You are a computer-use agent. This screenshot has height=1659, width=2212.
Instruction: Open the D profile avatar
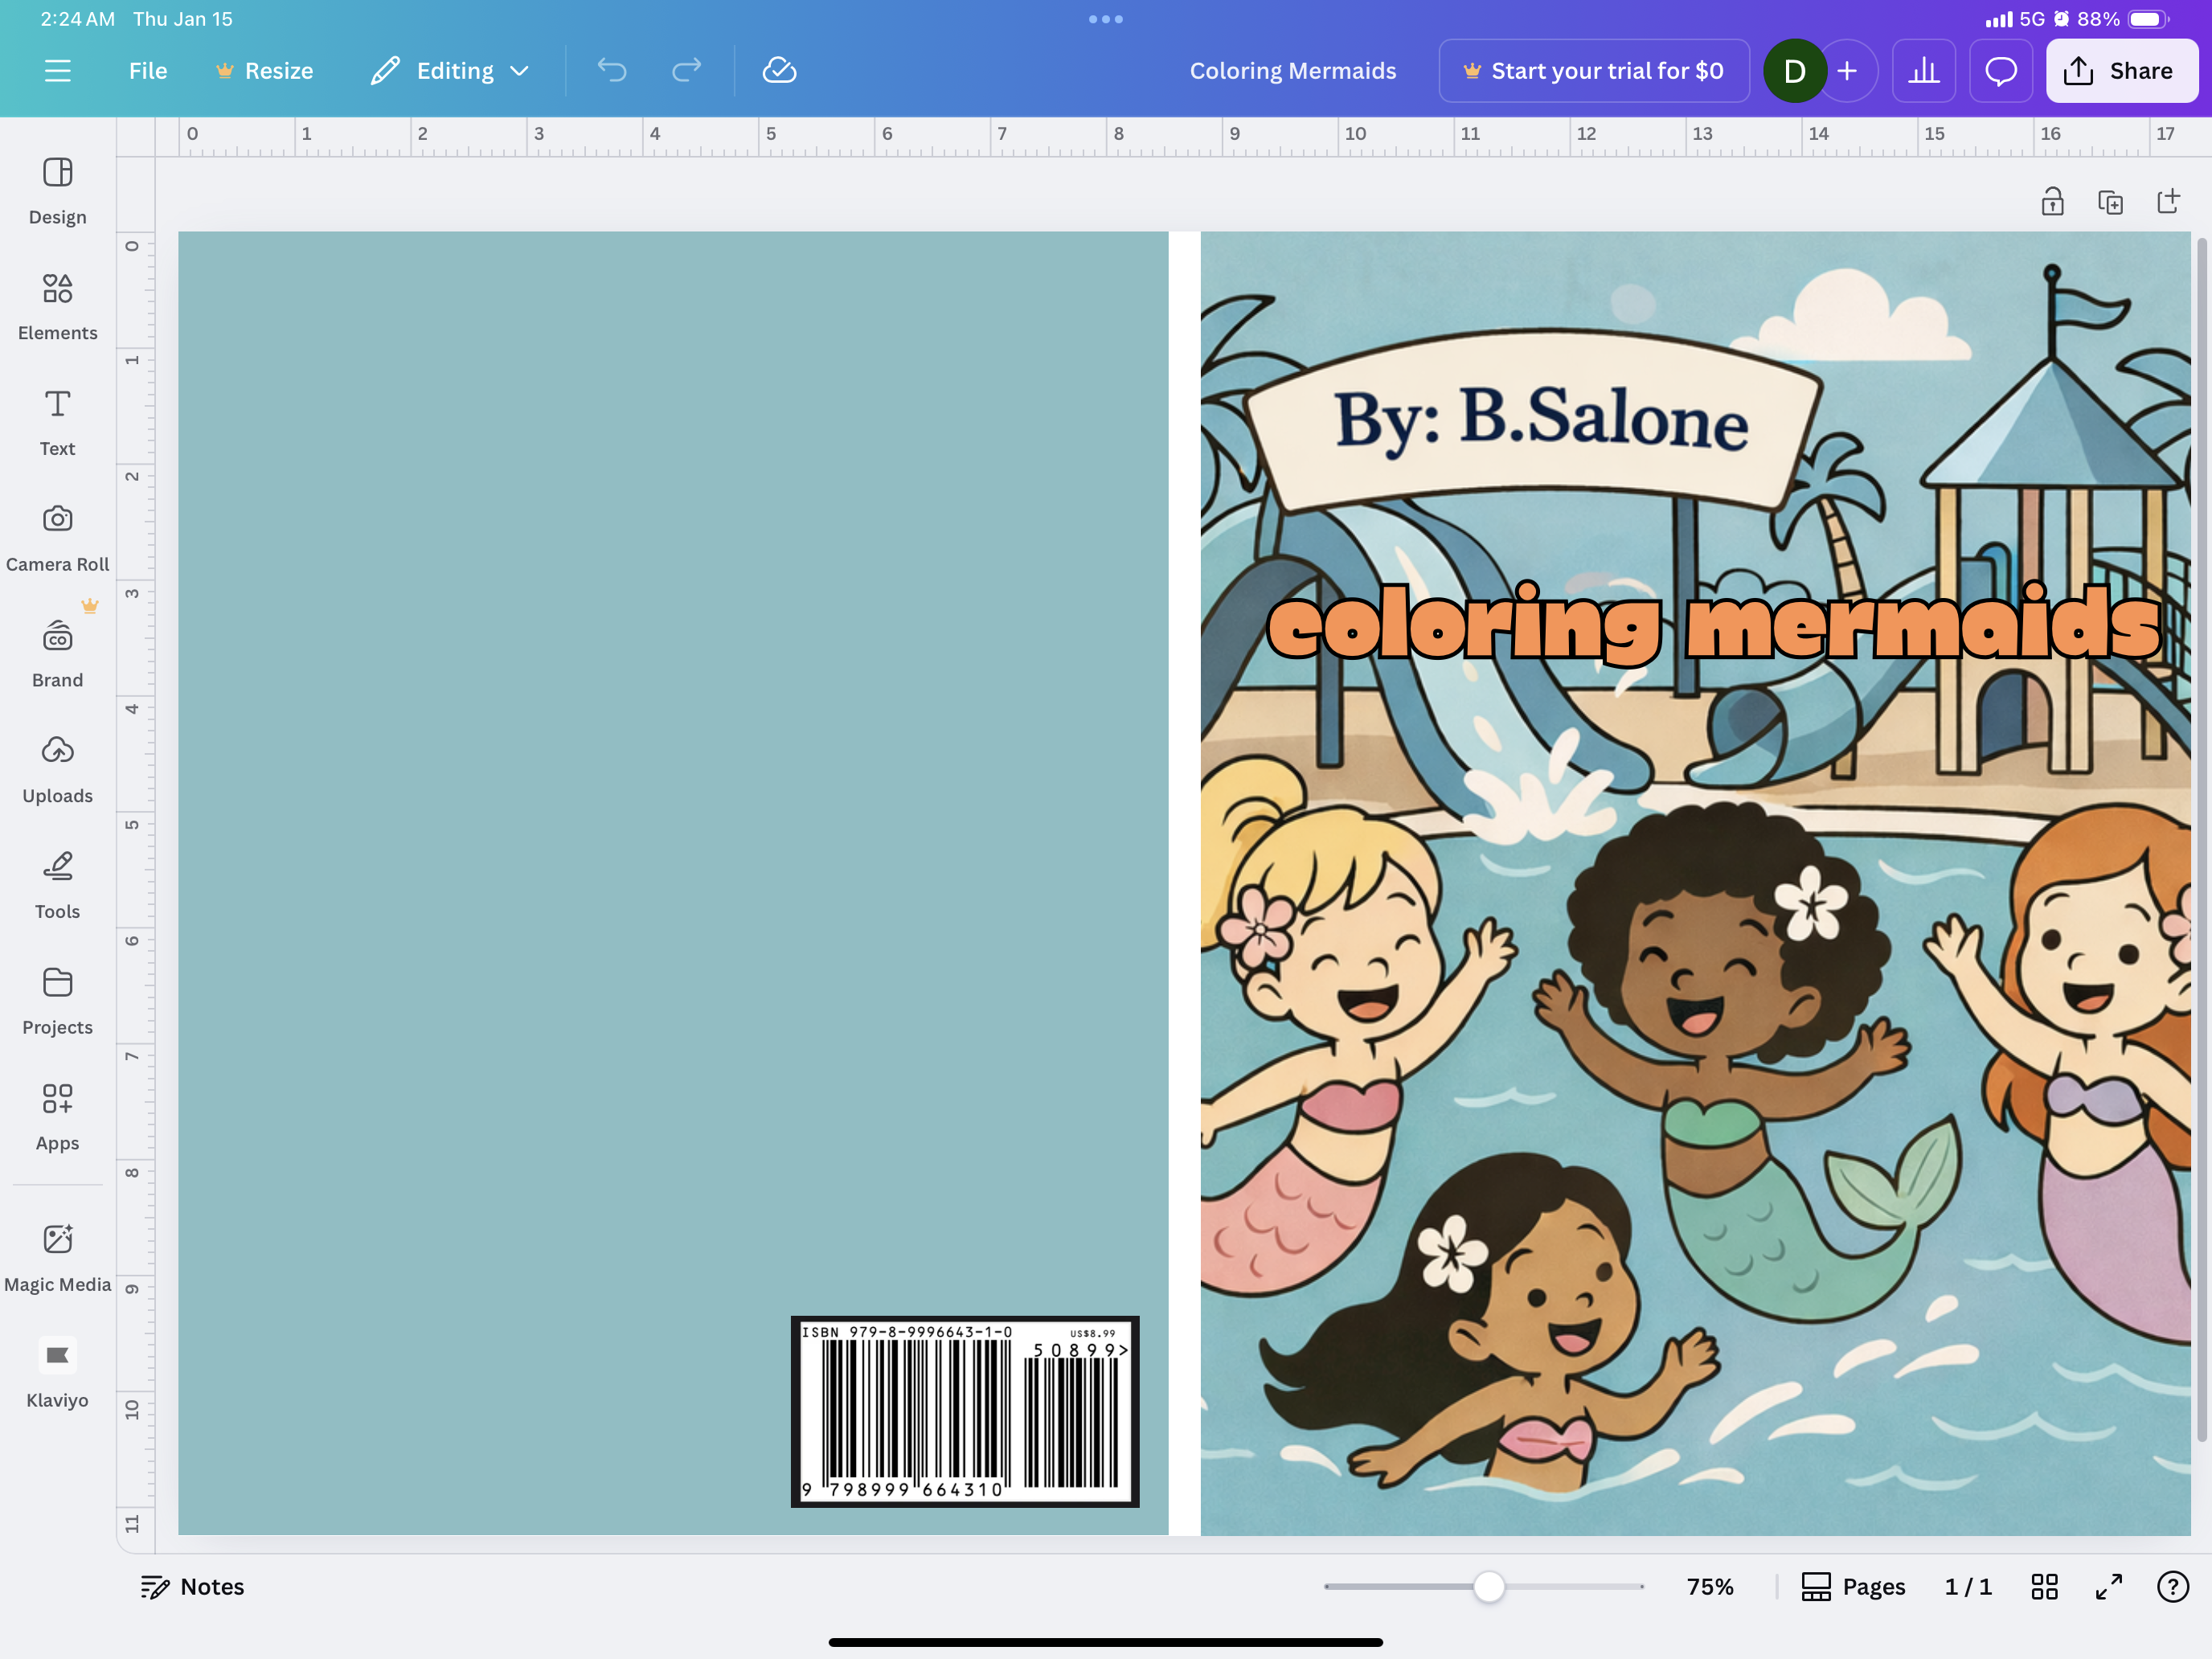click(1794, 71)
